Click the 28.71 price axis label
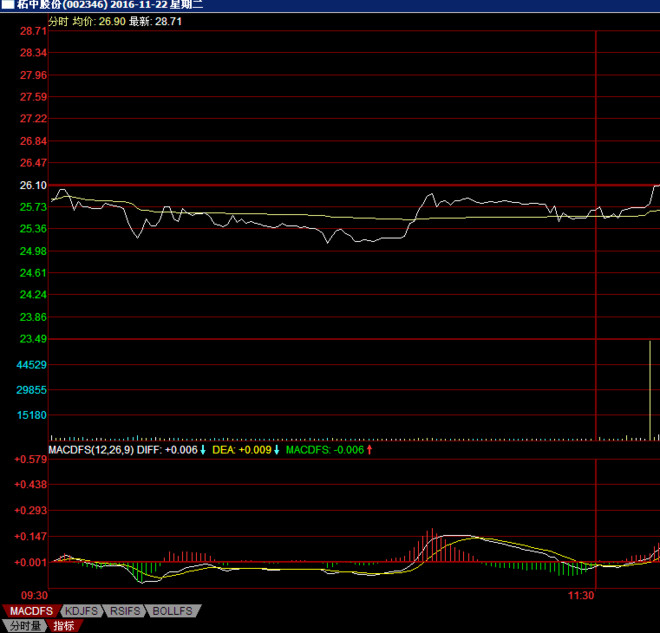The height and width of the screenshot is (633, 660). [33, 31]
